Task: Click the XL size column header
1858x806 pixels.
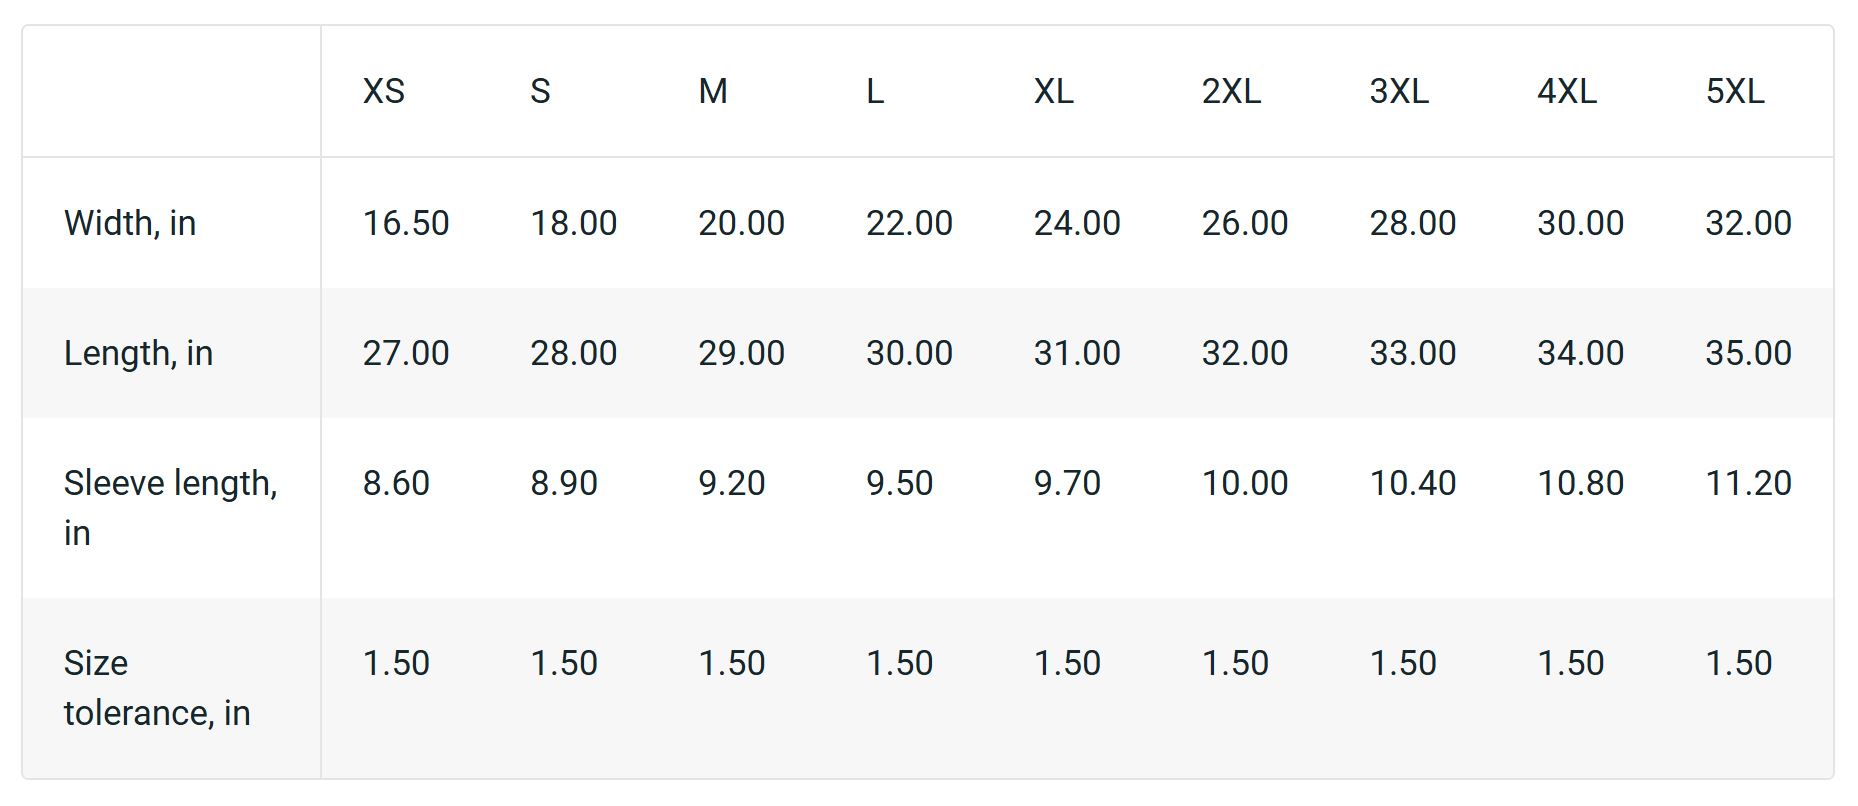Action: pyautogui.click(x=1053, y=92)
